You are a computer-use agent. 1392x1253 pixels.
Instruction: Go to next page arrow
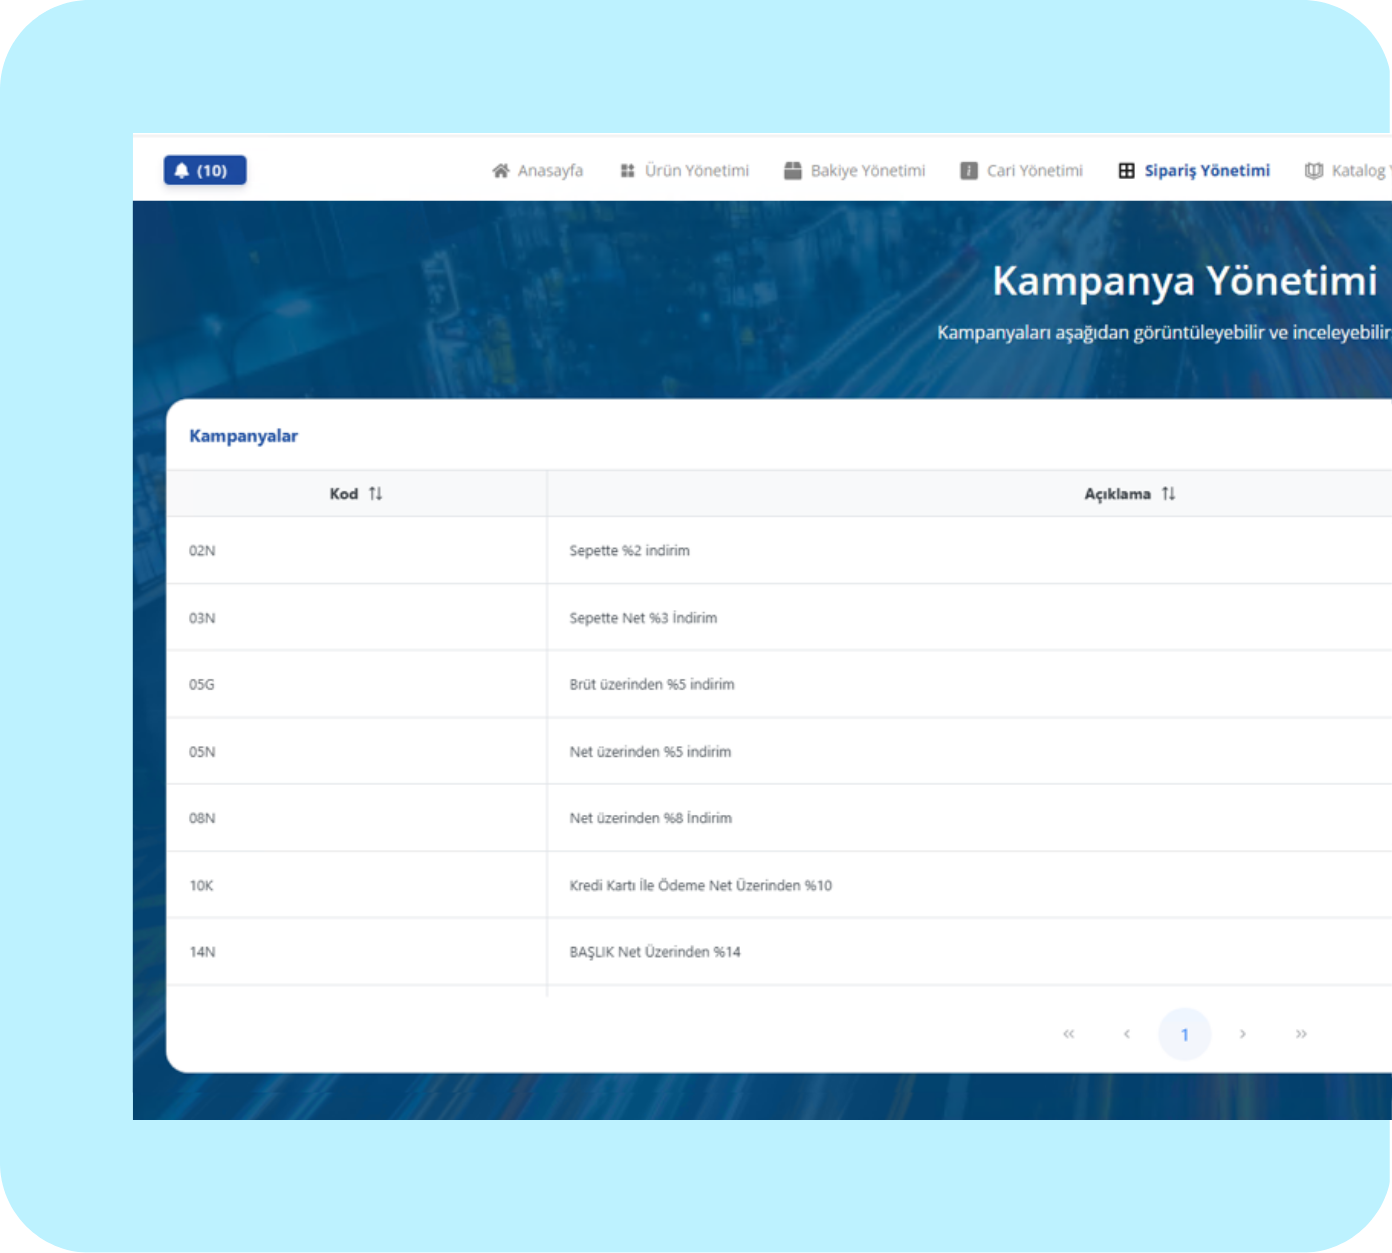[1243, 1034]
